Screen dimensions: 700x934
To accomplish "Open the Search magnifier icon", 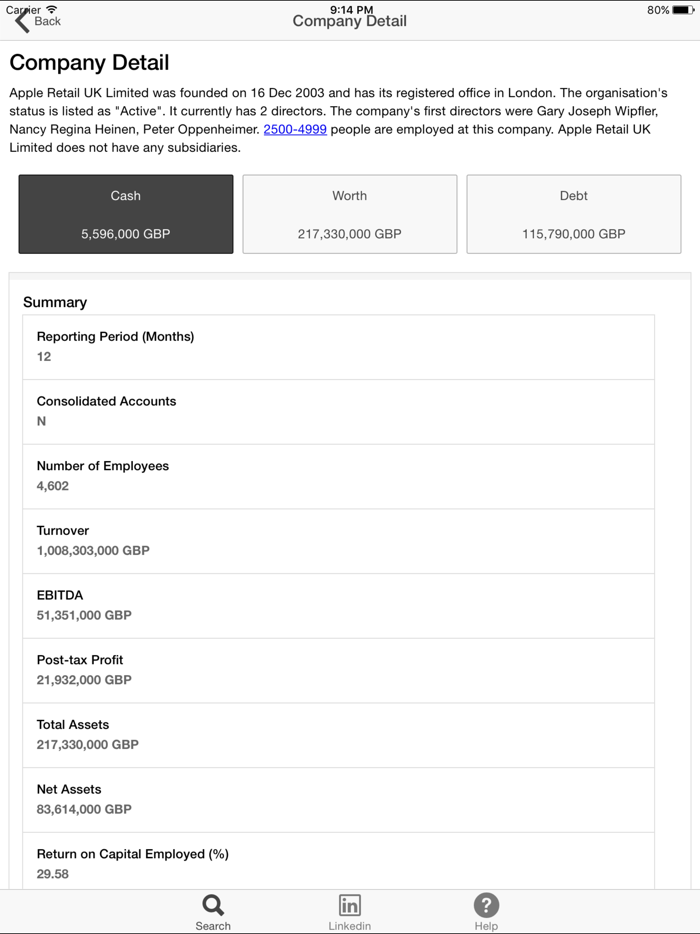I will coord(213,905).
